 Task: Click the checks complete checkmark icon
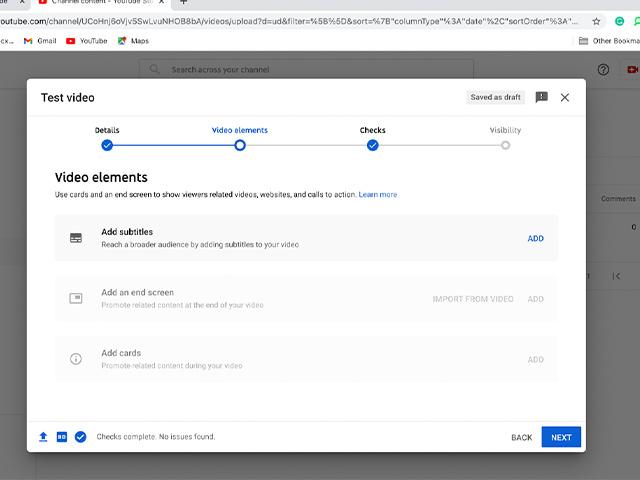[x=80, y=437]
